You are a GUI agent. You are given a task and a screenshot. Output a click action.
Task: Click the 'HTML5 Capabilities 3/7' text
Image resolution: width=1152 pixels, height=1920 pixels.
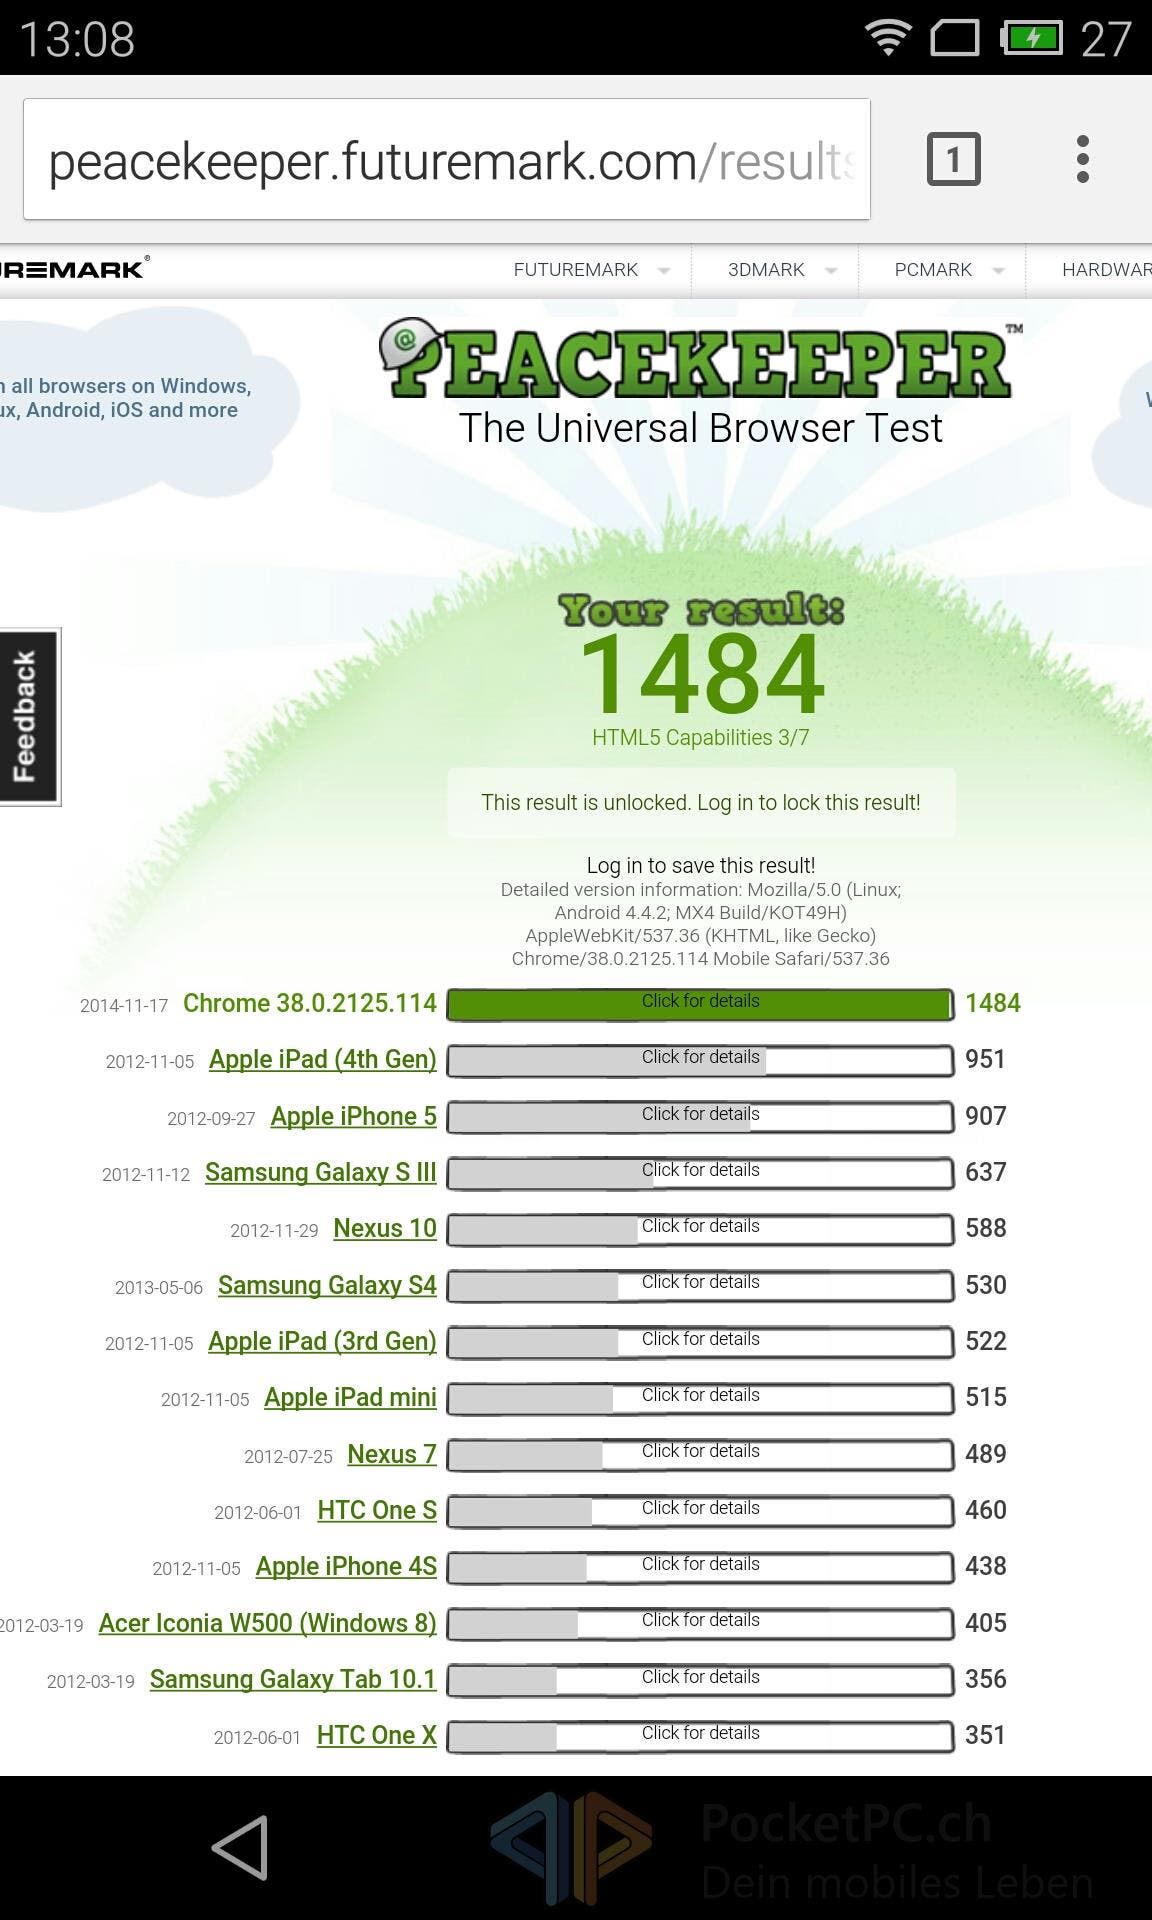701,738
